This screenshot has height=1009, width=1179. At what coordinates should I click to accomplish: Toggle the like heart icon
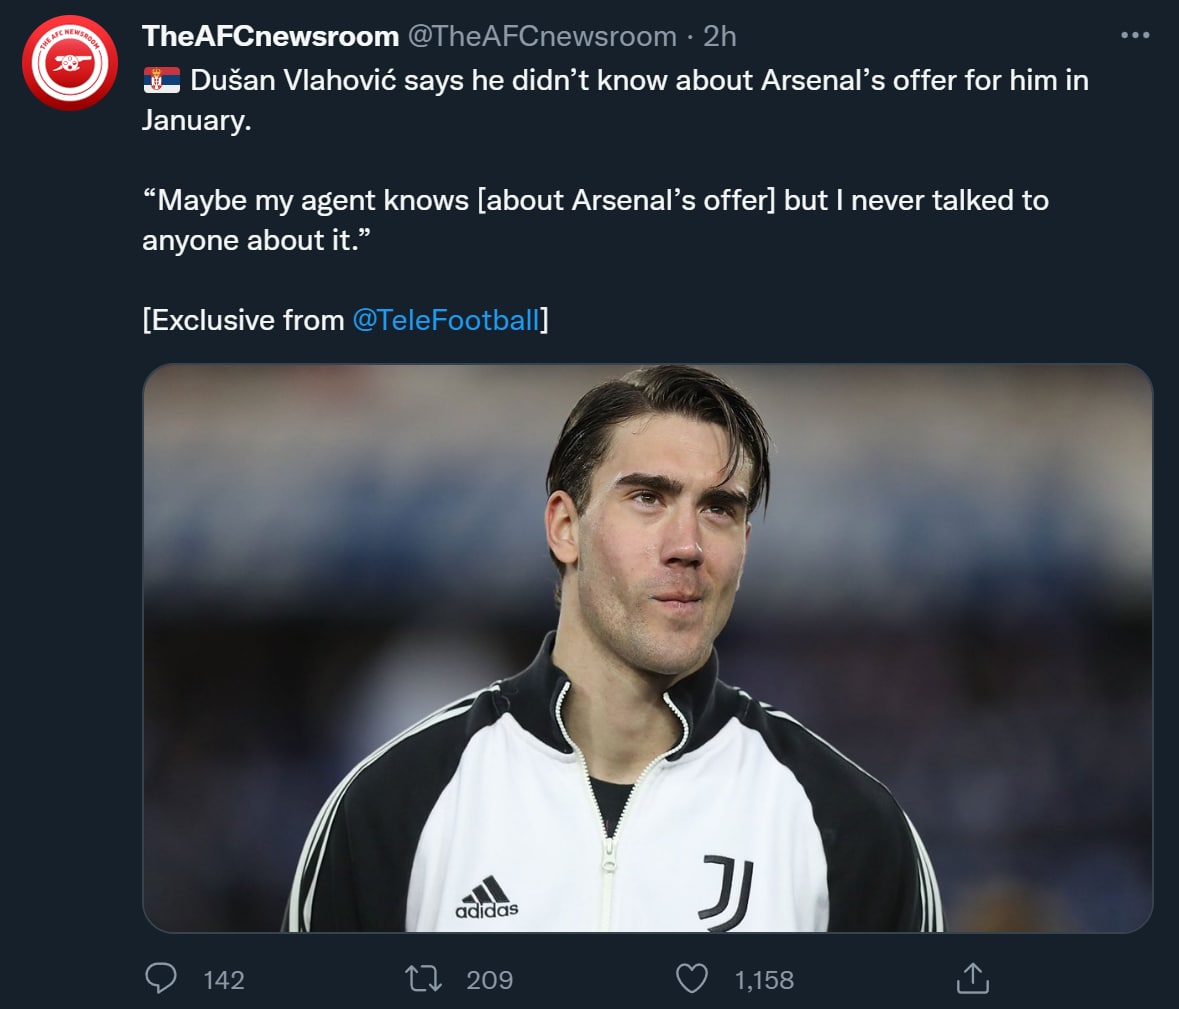coord(691,978)
